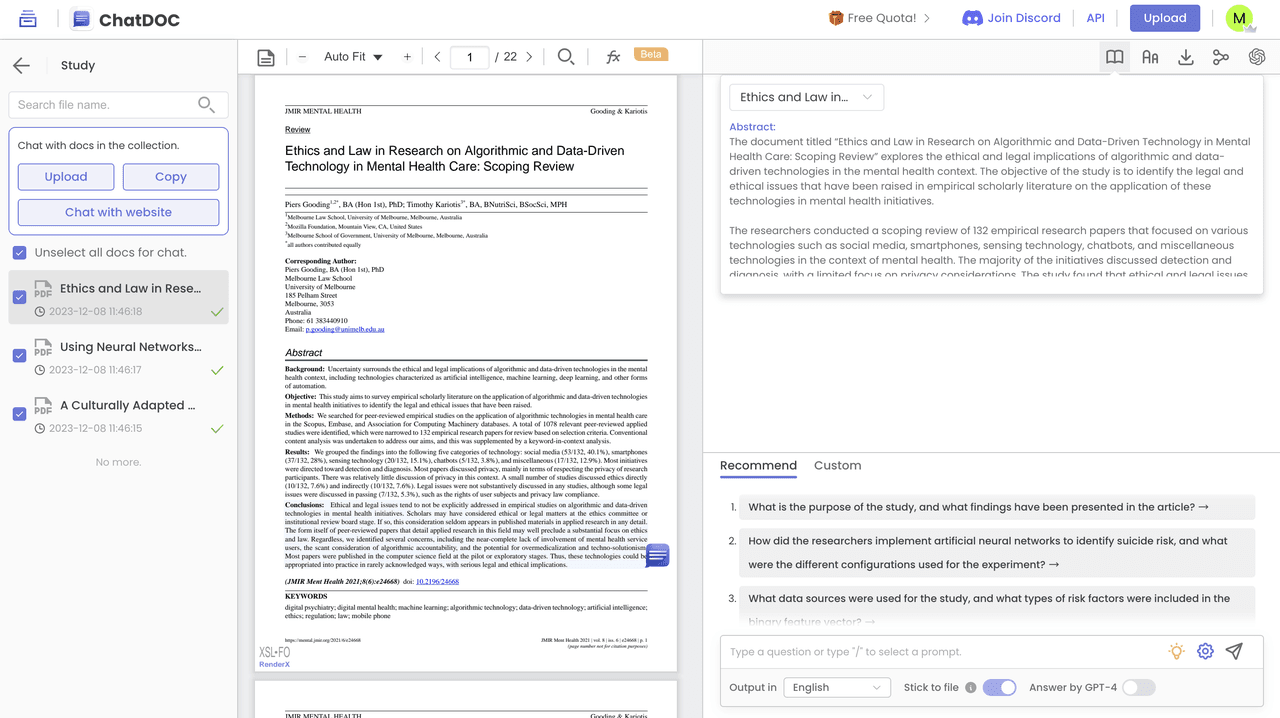Switch to the Custom tab
1280x718 pixels.
coord(837,465)
